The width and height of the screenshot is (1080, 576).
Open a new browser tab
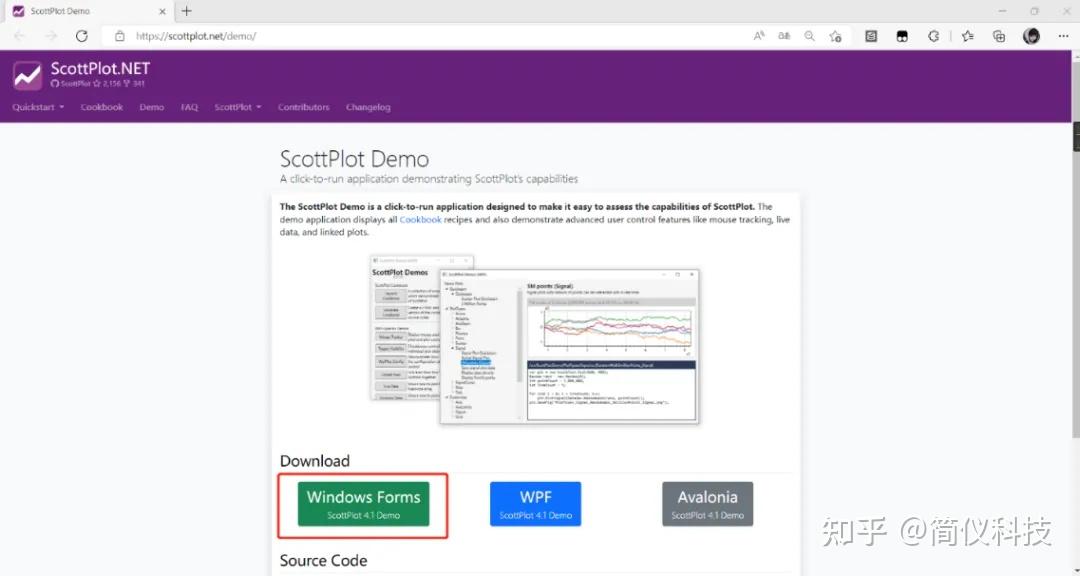pos(186,11)
